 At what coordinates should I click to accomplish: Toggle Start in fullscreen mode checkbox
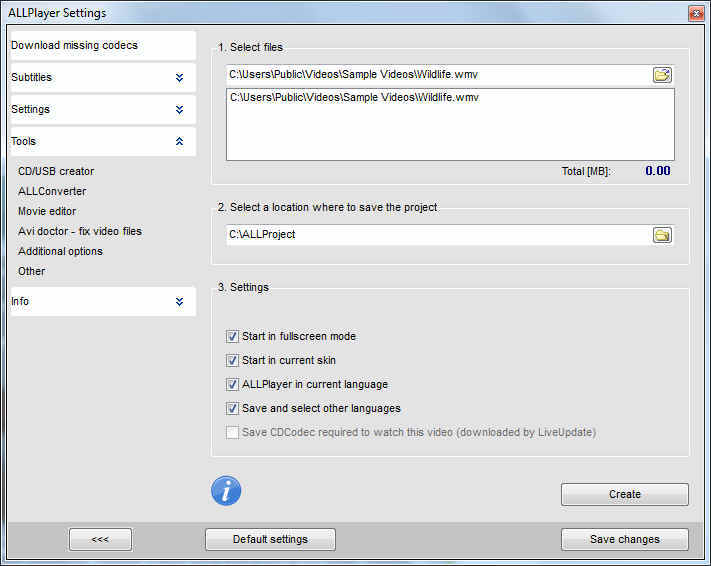tap(233, 337)
